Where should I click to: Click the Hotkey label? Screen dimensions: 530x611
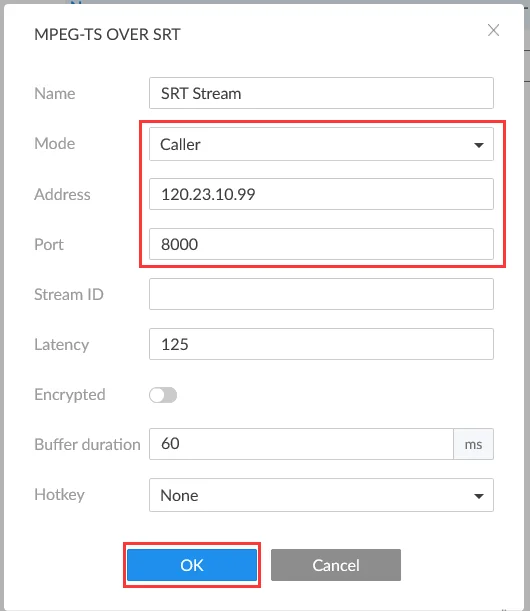pyautogui.click(x=59, y=495)
